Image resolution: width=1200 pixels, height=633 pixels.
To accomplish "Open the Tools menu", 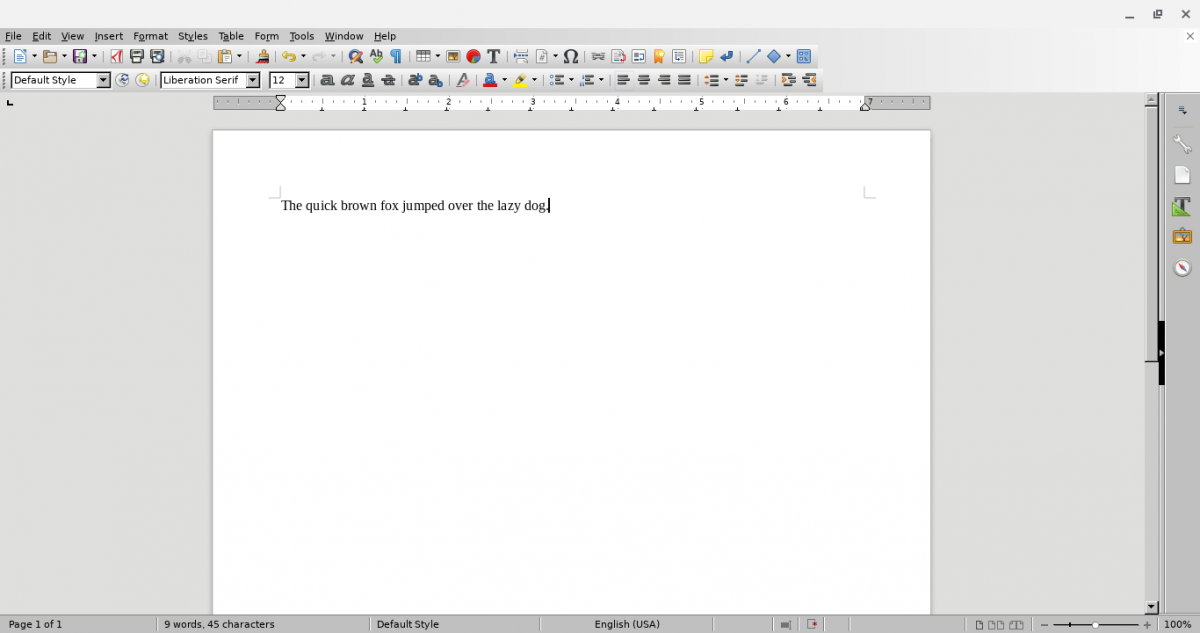I will pos(302,36).
